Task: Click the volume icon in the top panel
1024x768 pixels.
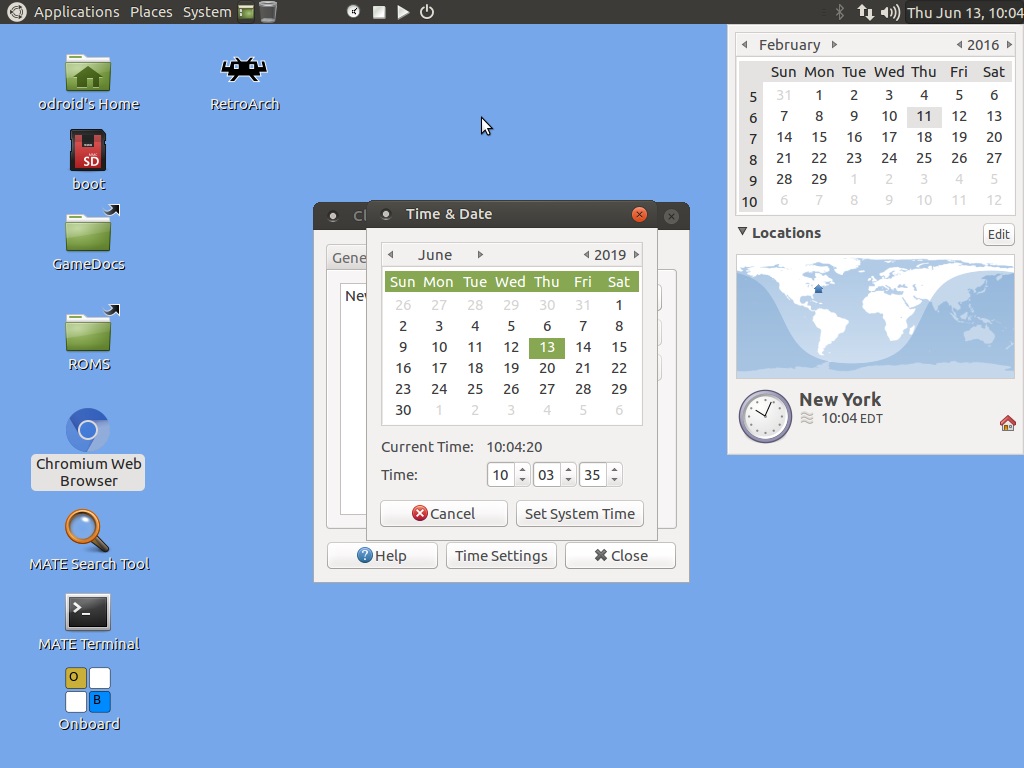Action: [890, 12]
